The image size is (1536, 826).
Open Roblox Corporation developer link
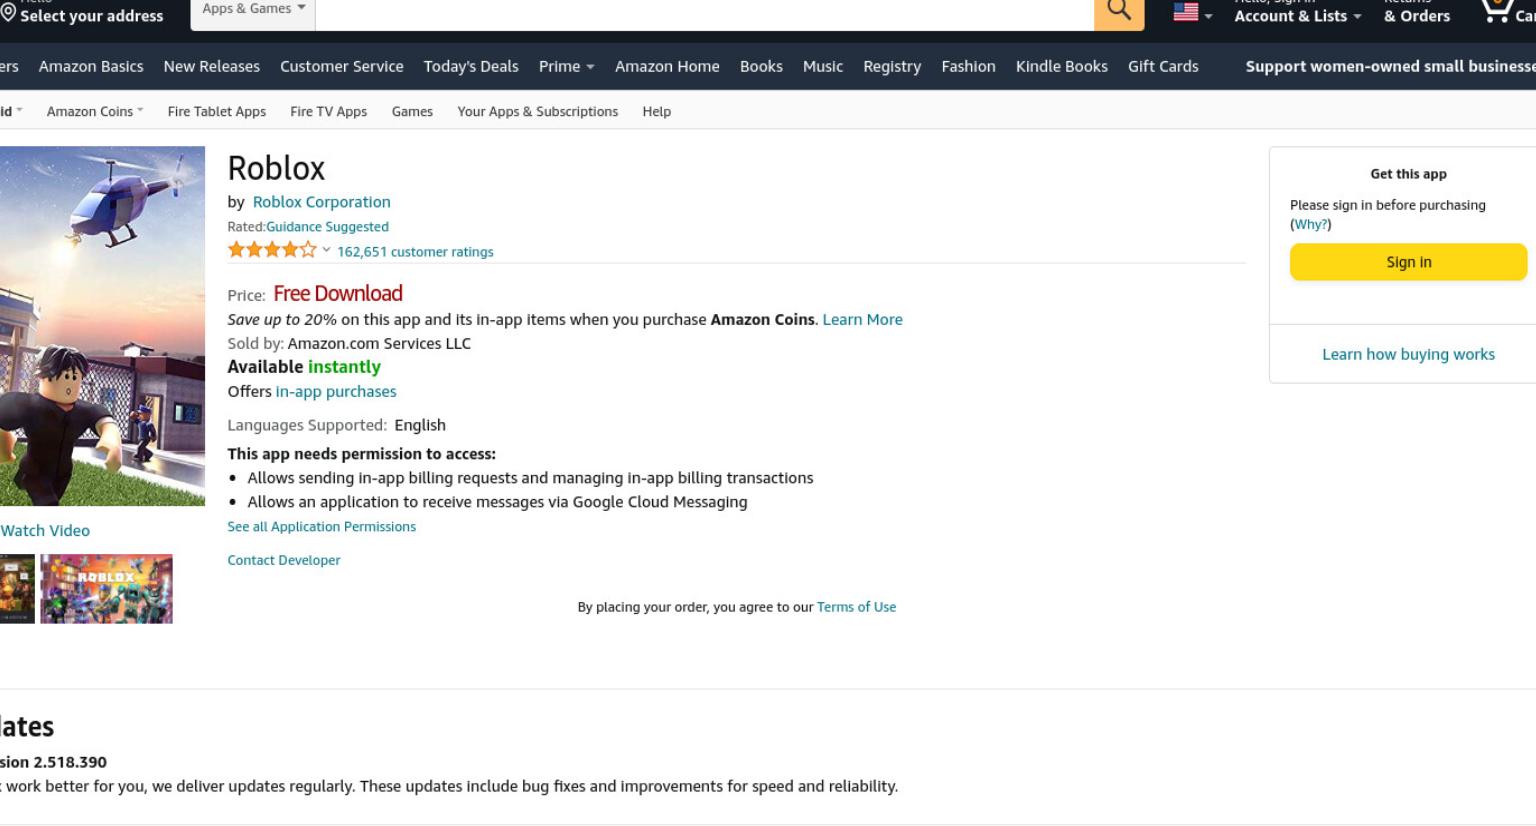321,202
